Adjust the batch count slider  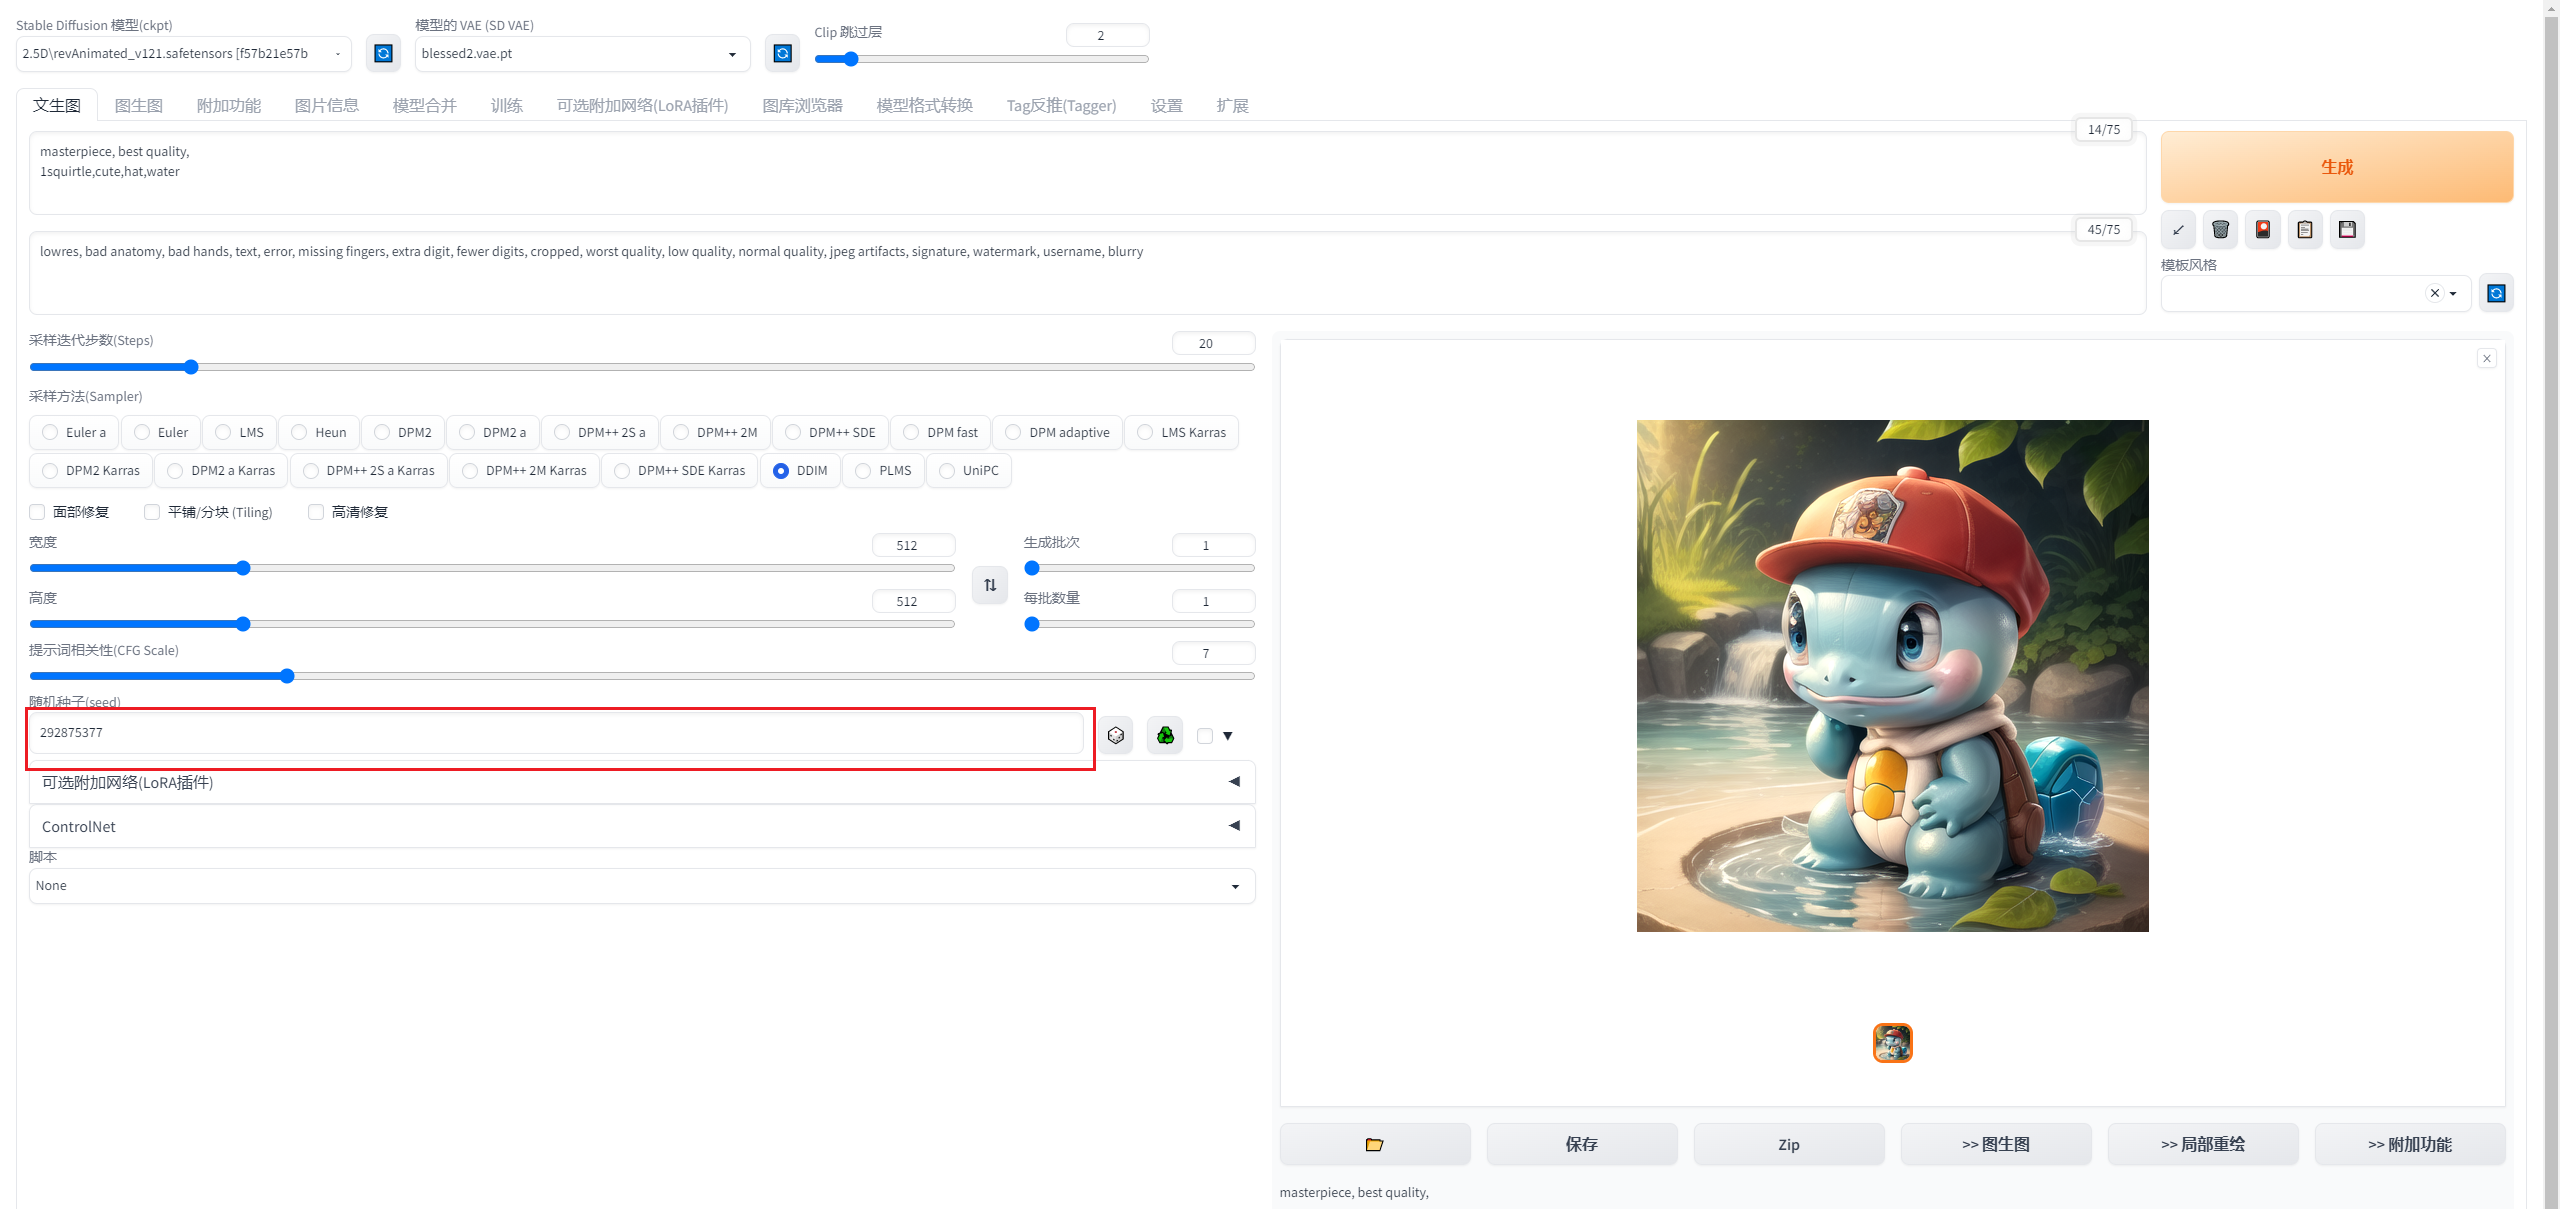(x=1139, y=568)
